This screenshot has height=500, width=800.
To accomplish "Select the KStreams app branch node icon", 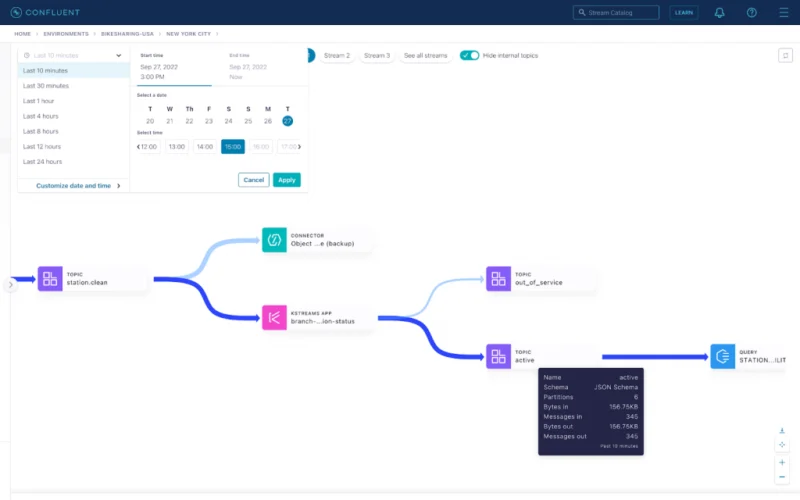I will pos(274,317).
